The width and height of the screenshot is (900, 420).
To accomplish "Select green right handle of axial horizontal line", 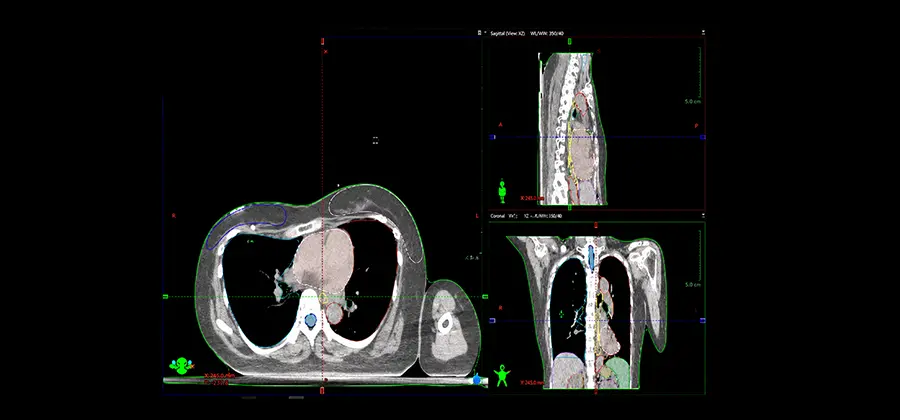I will (x=485, y=297).
